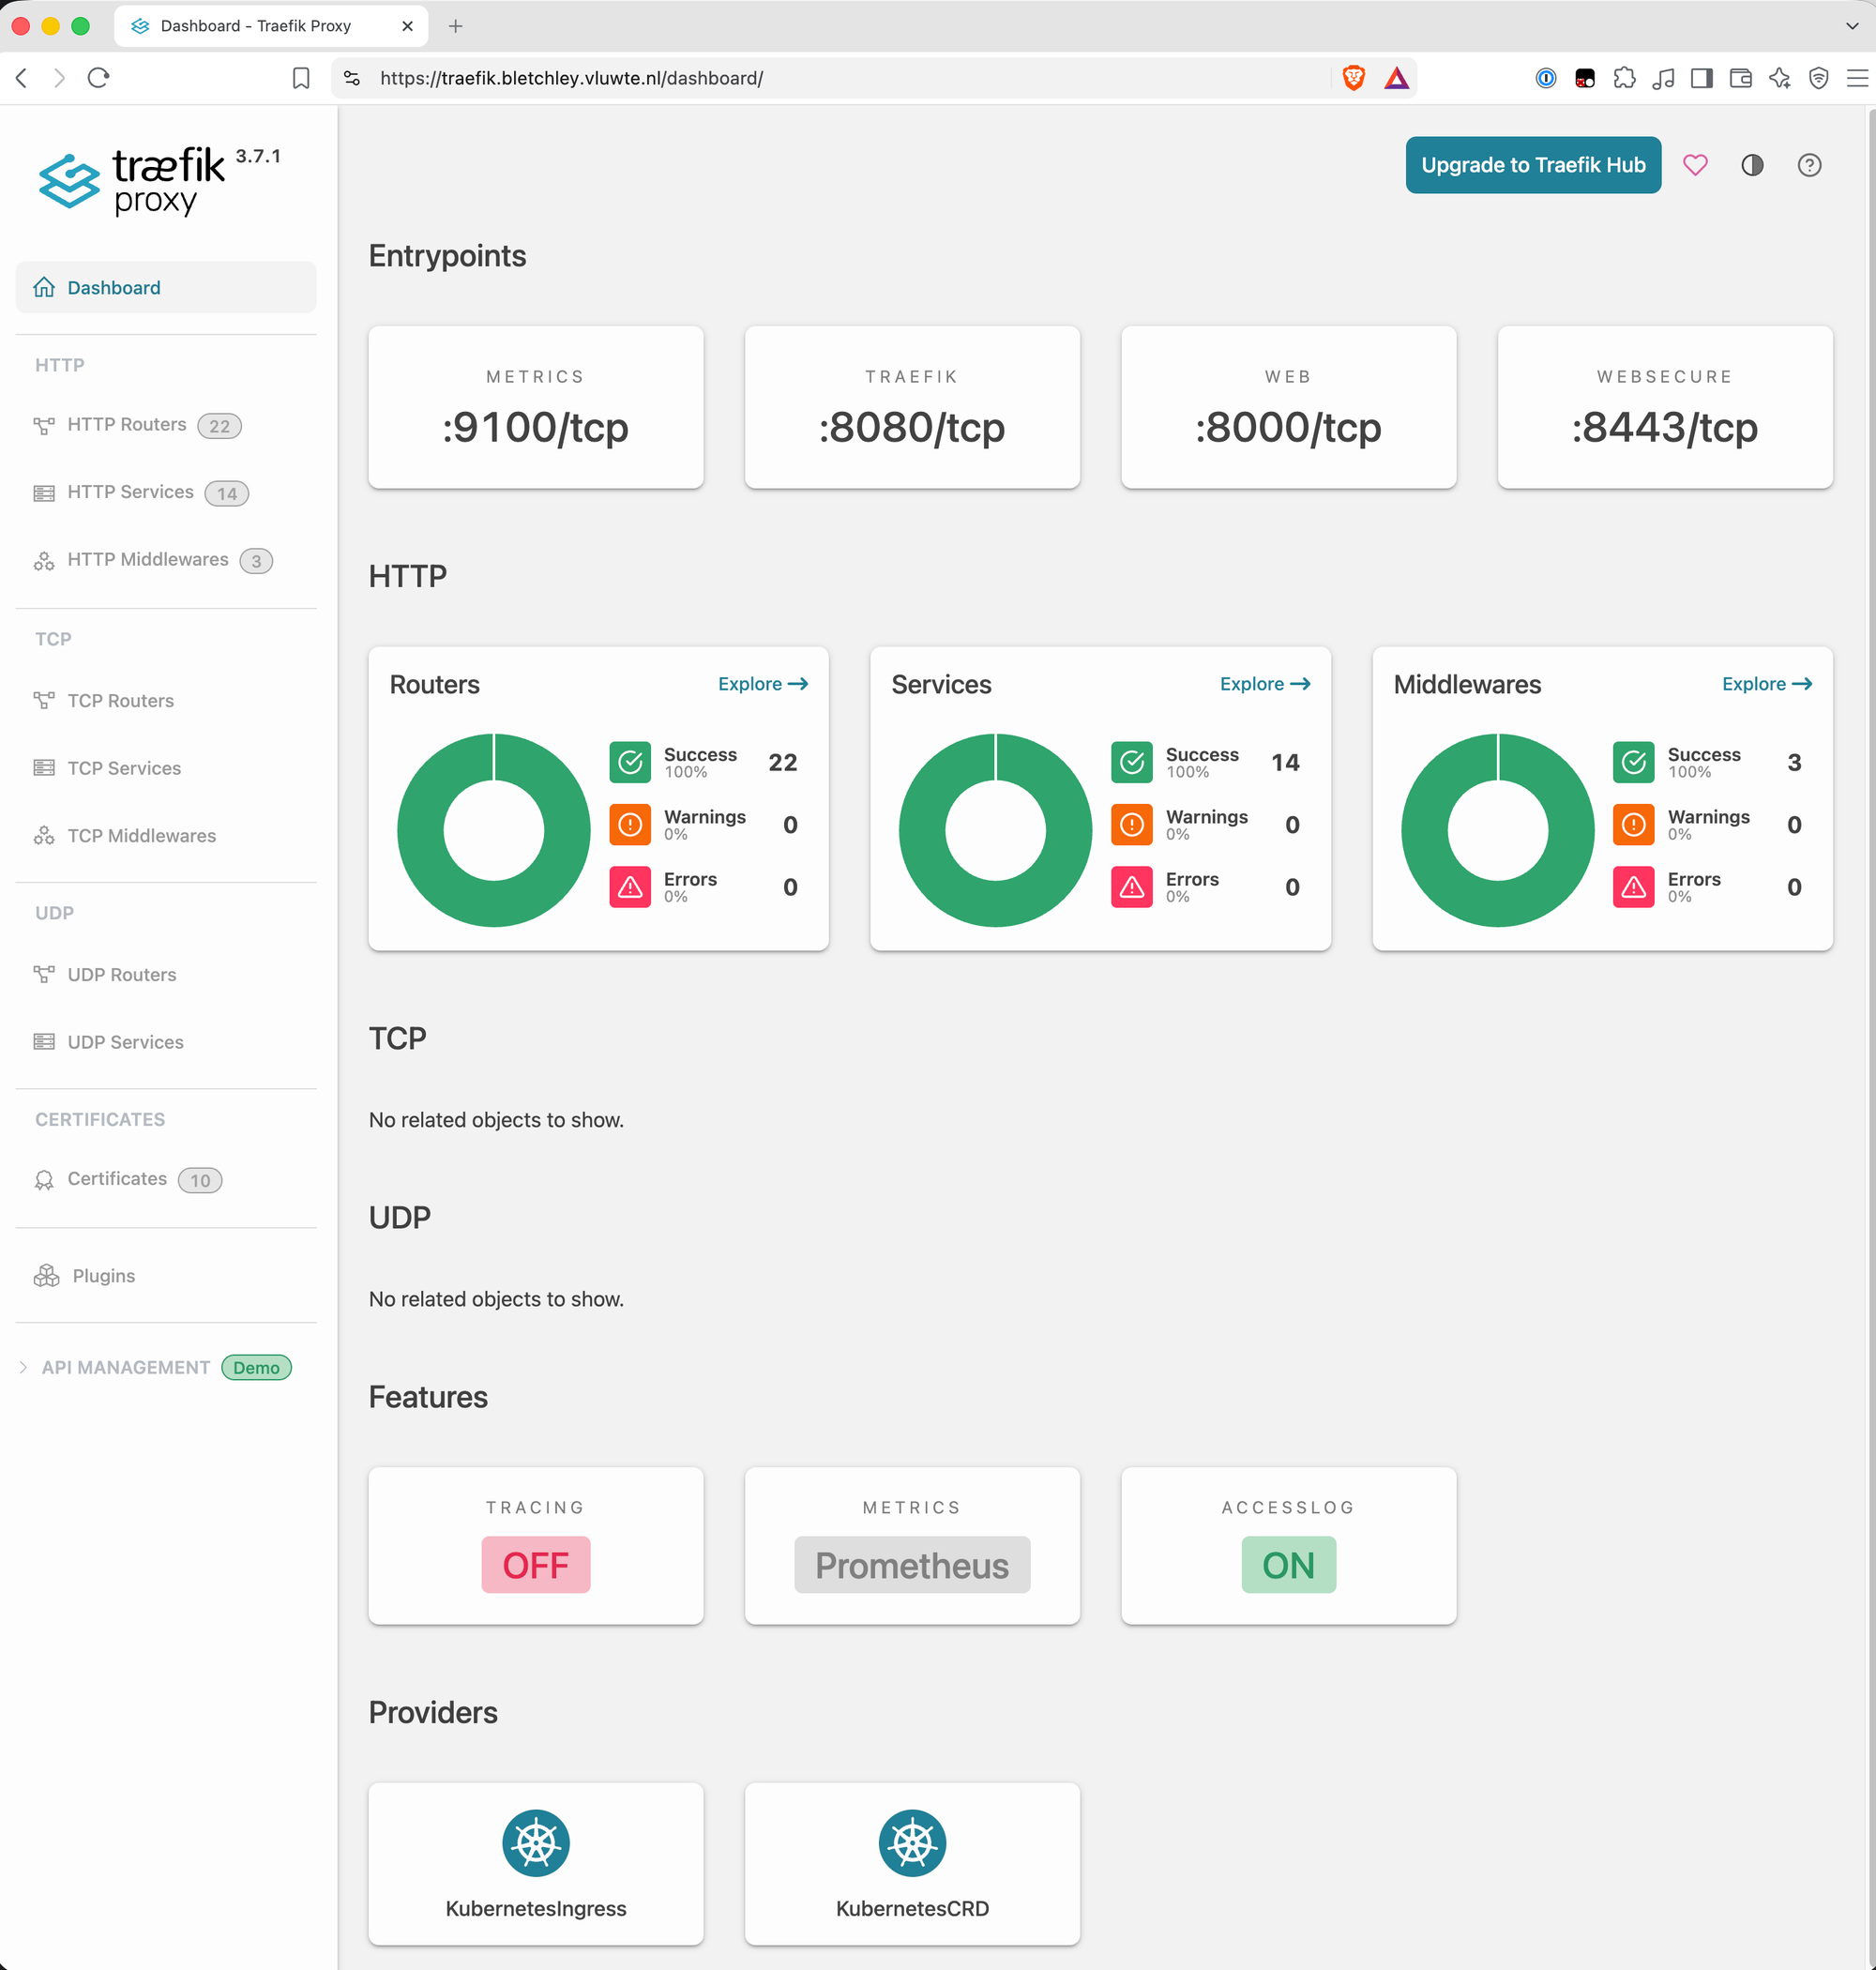Follow Explore link in Services card
The height and width of the screenshot is (1970, 1876).
(x=1265, y=684)
